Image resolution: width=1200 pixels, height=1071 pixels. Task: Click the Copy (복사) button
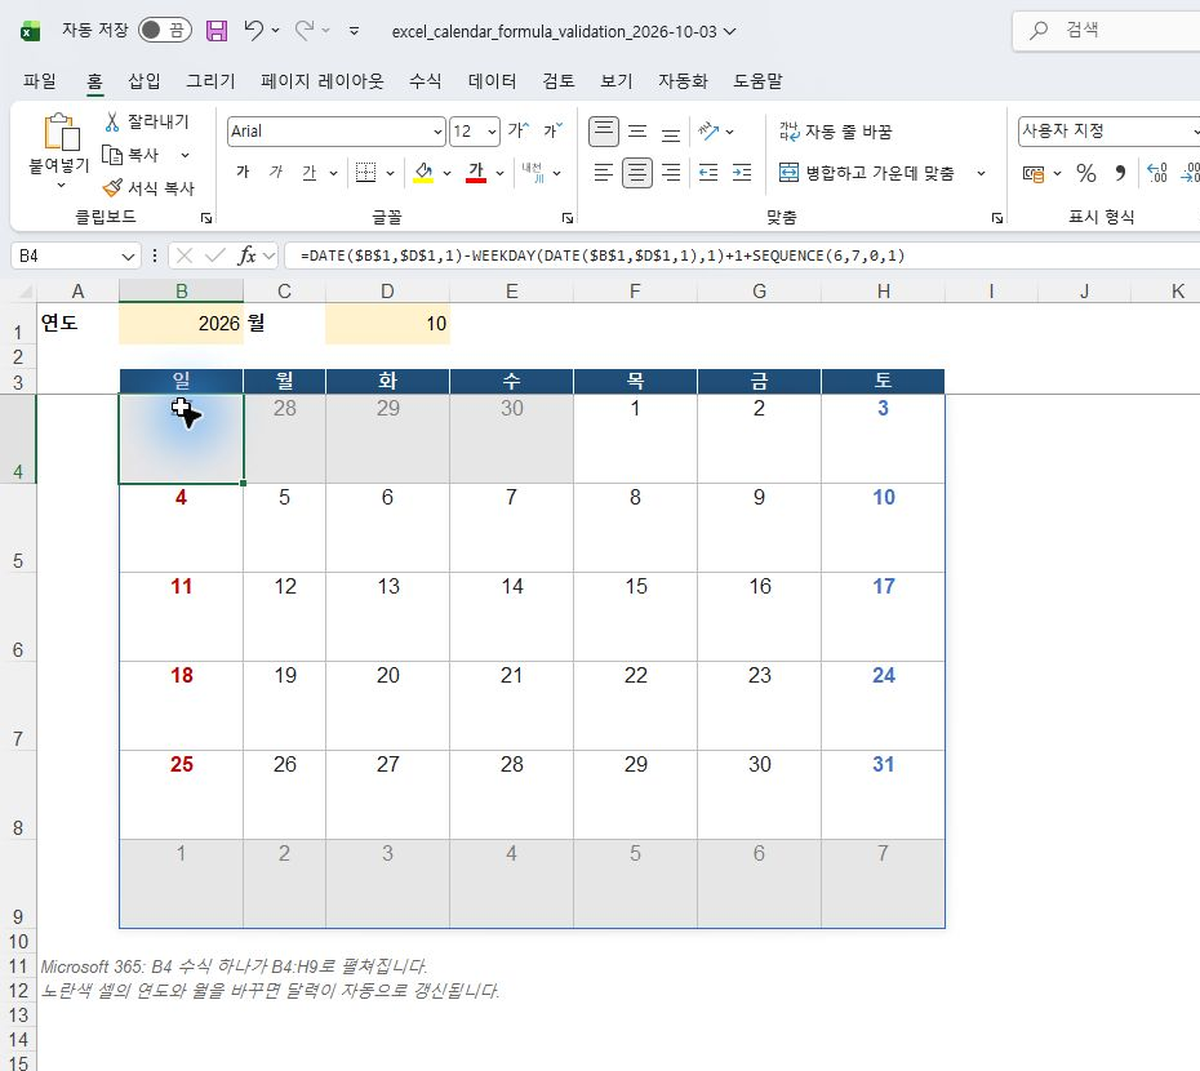pyautogui.click(x=132, y=155)
